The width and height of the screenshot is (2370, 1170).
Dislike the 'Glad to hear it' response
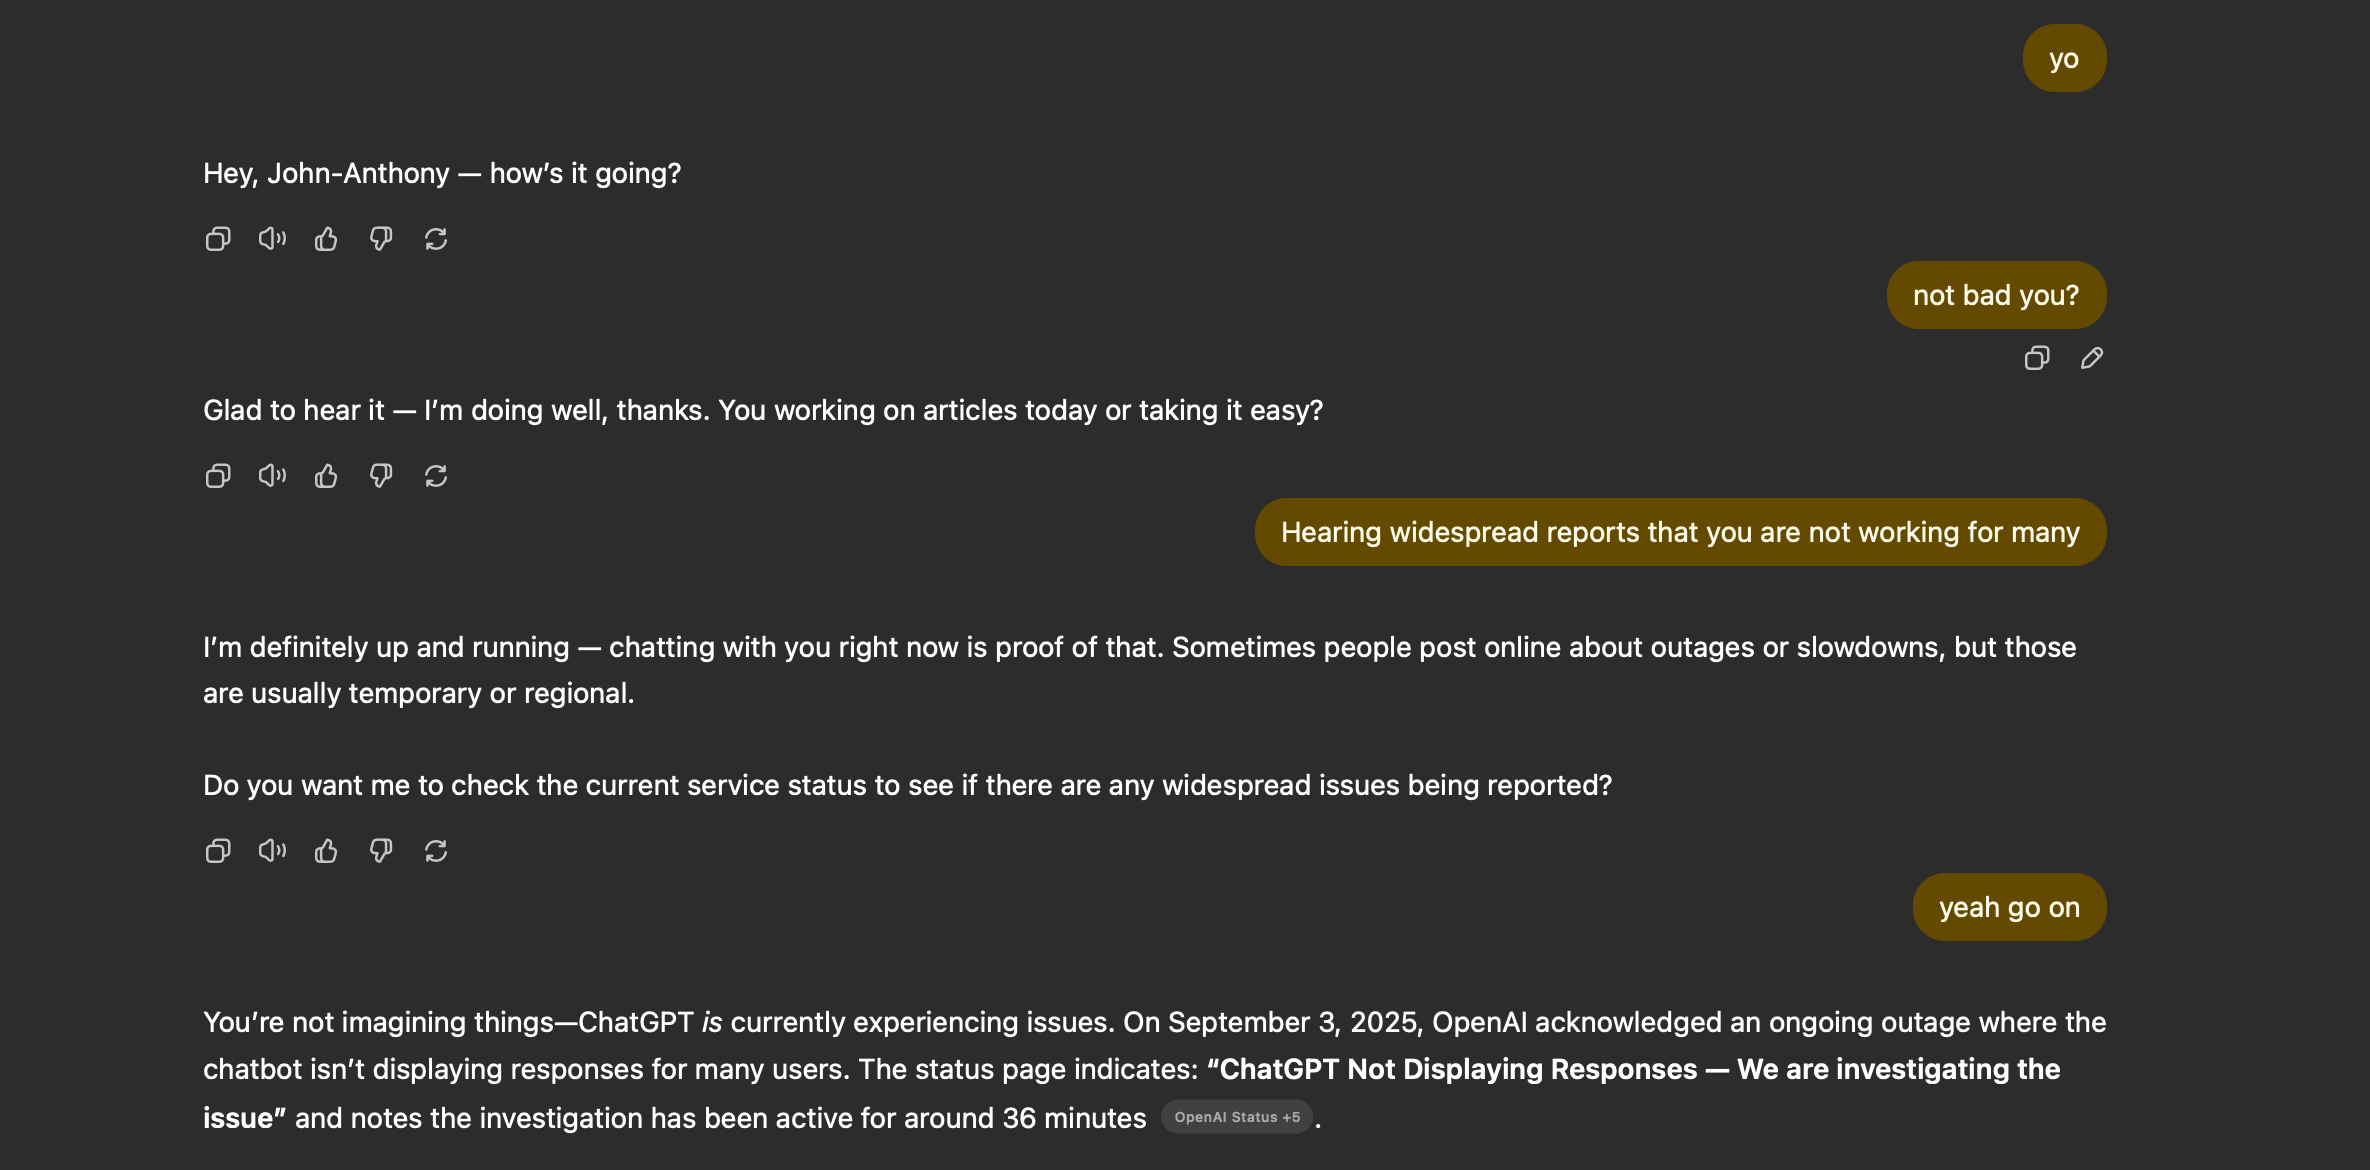pyautogui.click(x=381, y=476)
